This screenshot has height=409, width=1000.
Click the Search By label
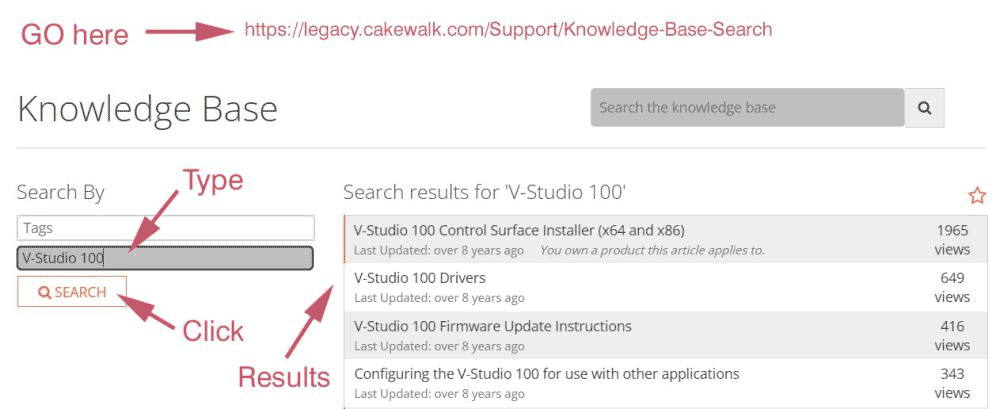tap(61, 192)
